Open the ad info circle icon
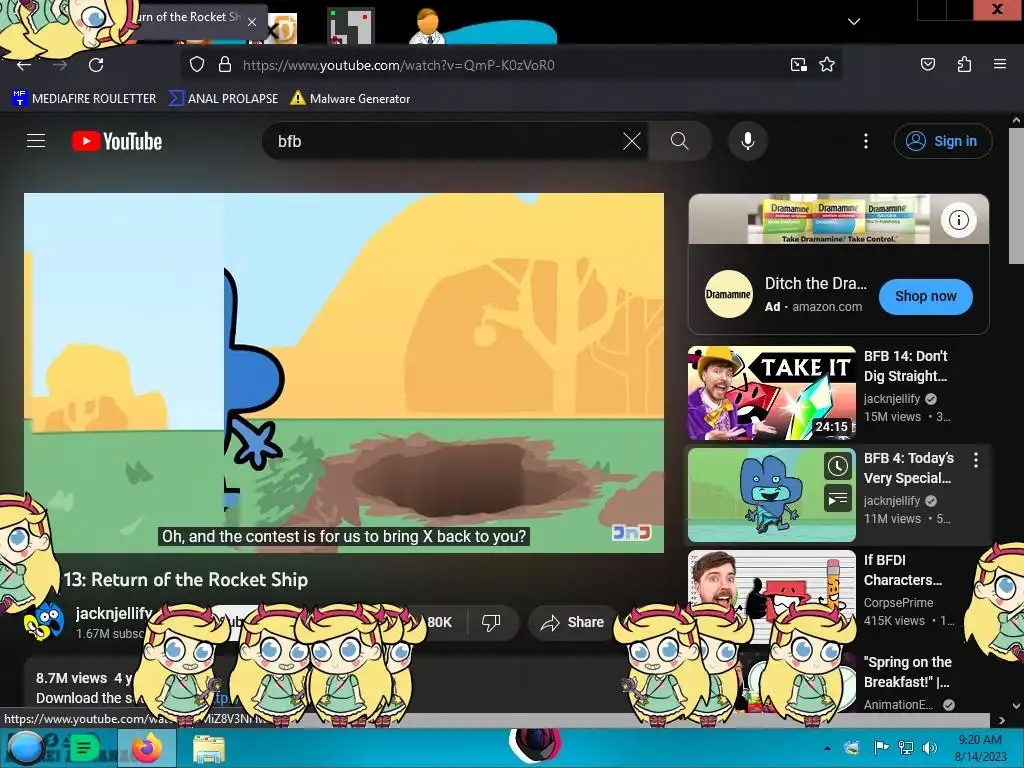Screen dimensions: 1024x768 pos(958,220)
